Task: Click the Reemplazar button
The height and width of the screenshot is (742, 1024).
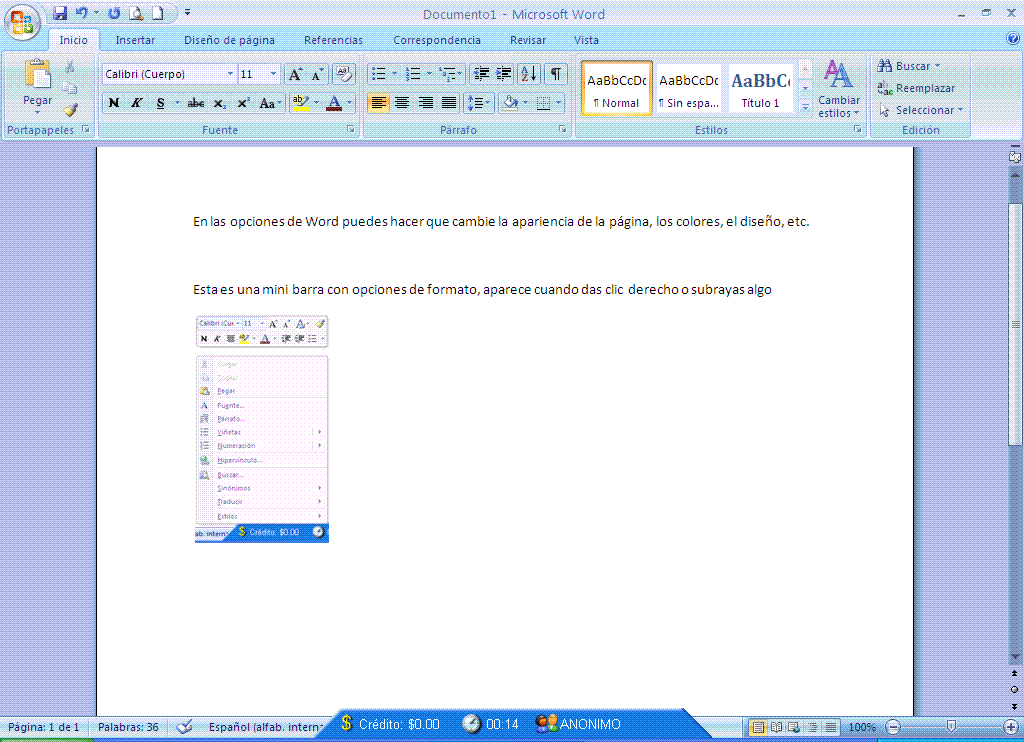Action: (916, 88)
